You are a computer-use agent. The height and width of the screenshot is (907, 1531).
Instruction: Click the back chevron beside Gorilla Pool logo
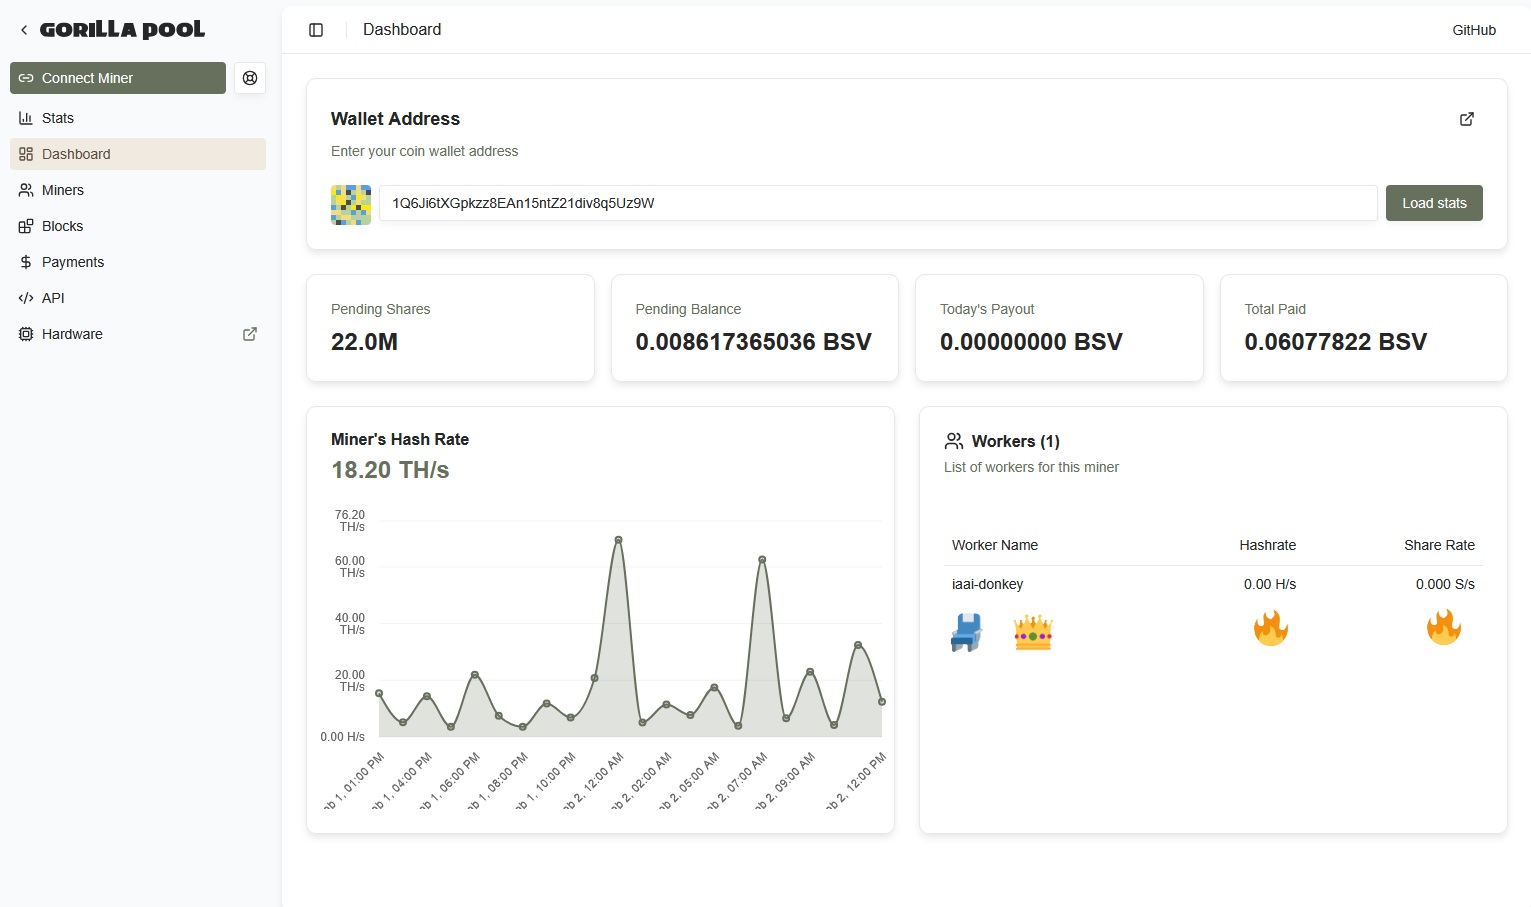pyautogui.click(x=24, y=30)
